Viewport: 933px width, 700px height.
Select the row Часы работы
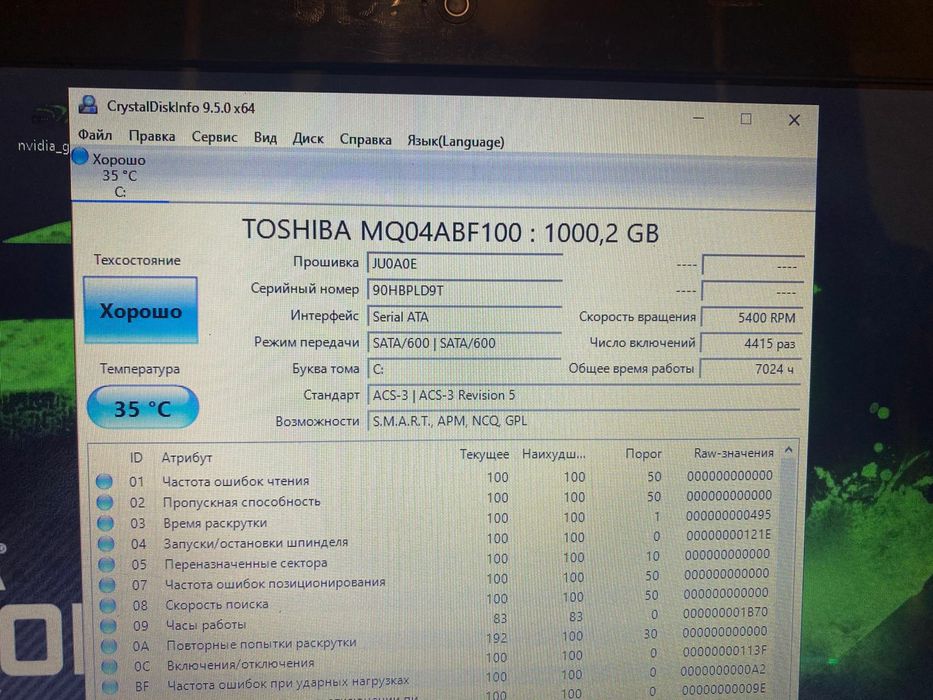436,621
